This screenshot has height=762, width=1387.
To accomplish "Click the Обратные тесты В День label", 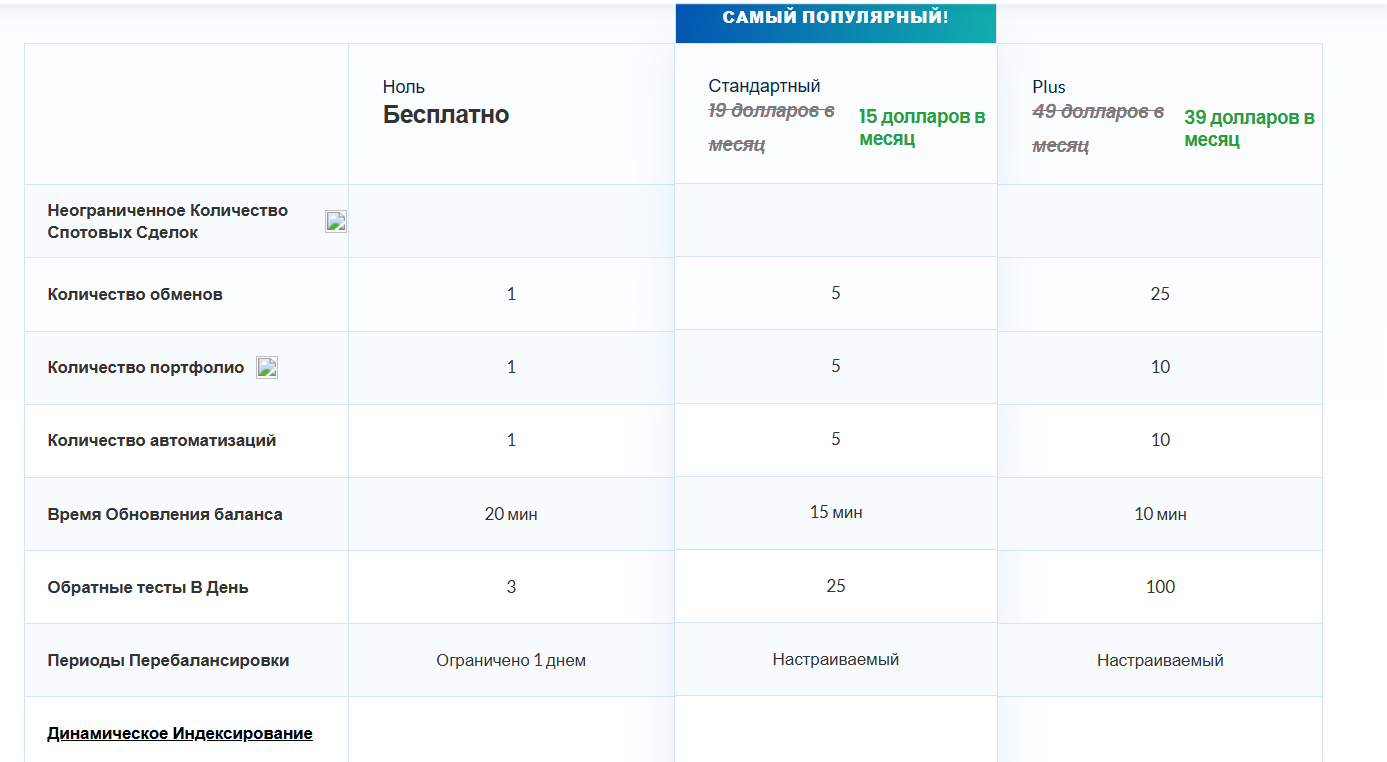I will [148, 587].
